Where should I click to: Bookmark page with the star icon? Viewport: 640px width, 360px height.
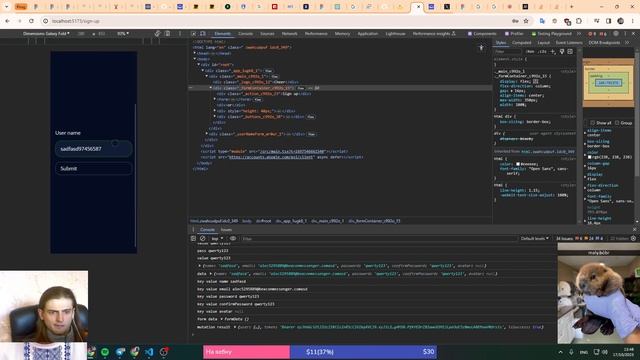coord(526,21)
